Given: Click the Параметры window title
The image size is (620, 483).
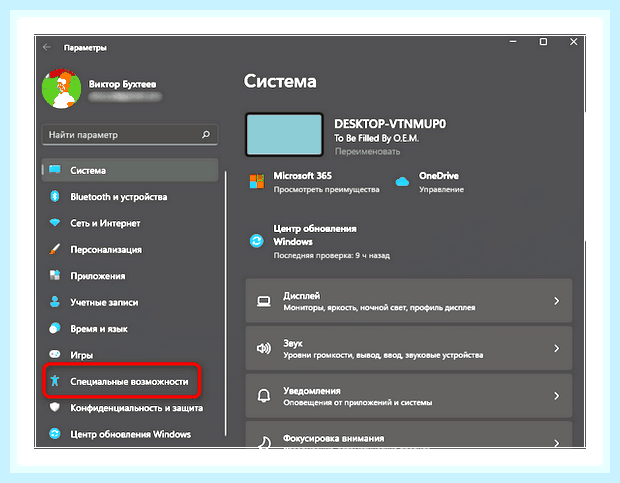Looking at the screenshot, I should pyautogui.click(x=85, y=48).
